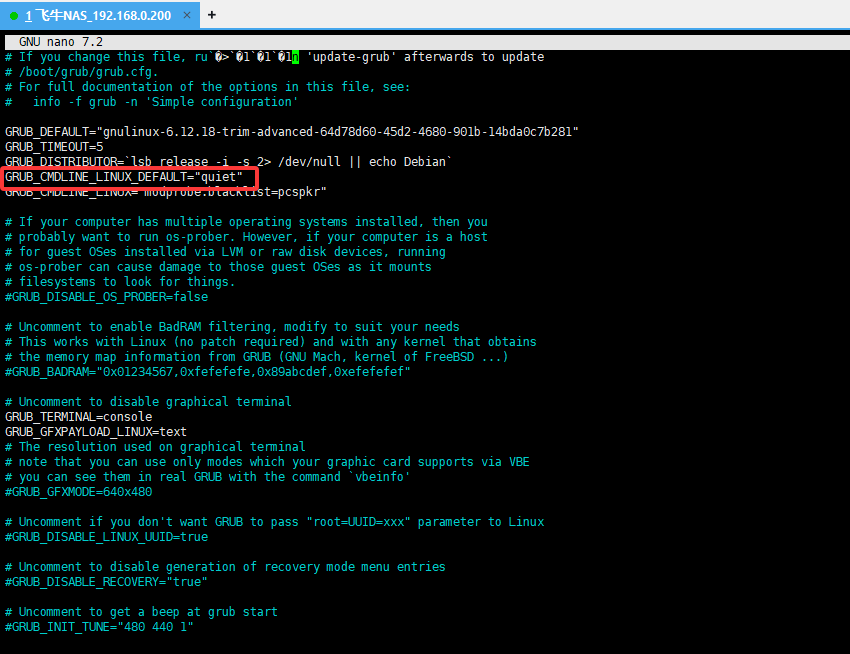Place cursor on GRUB_TIMEOUT=5 line
The height and width of the screenshot is (654, 850).
click(x=54, y=147)
